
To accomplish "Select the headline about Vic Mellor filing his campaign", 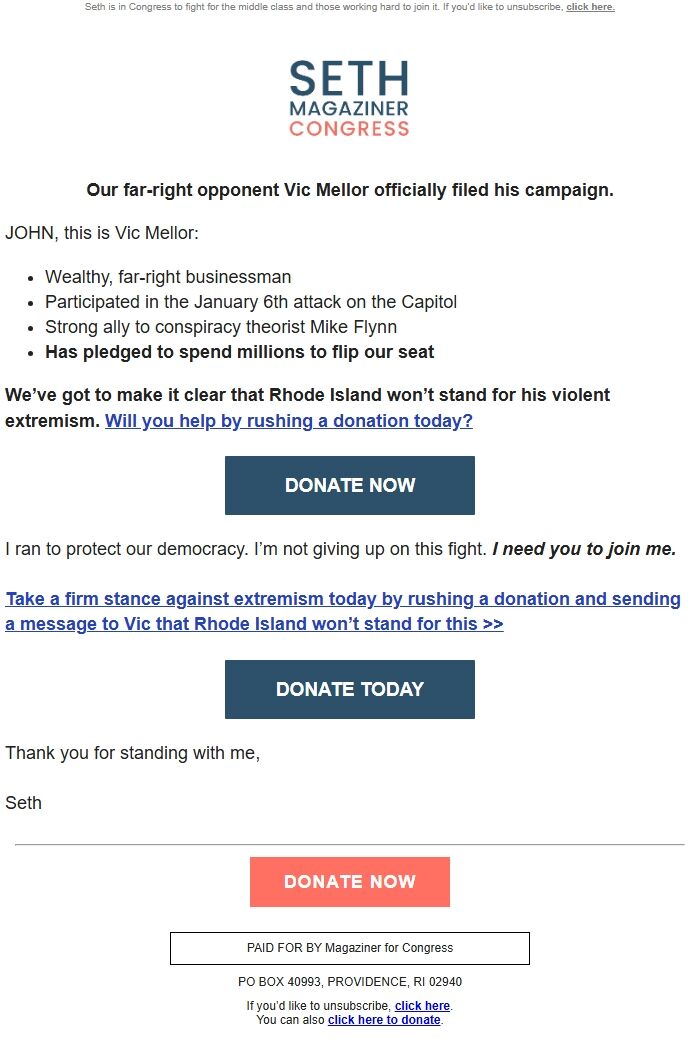I will (x=349, y=189).
